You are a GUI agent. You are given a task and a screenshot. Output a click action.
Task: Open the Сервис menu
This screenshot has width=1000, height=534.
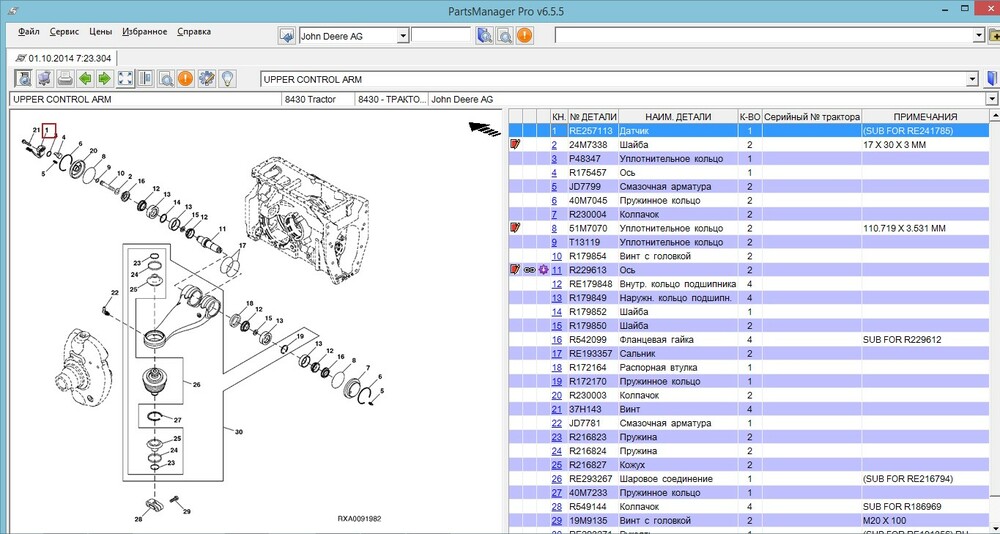coord(63,31)
